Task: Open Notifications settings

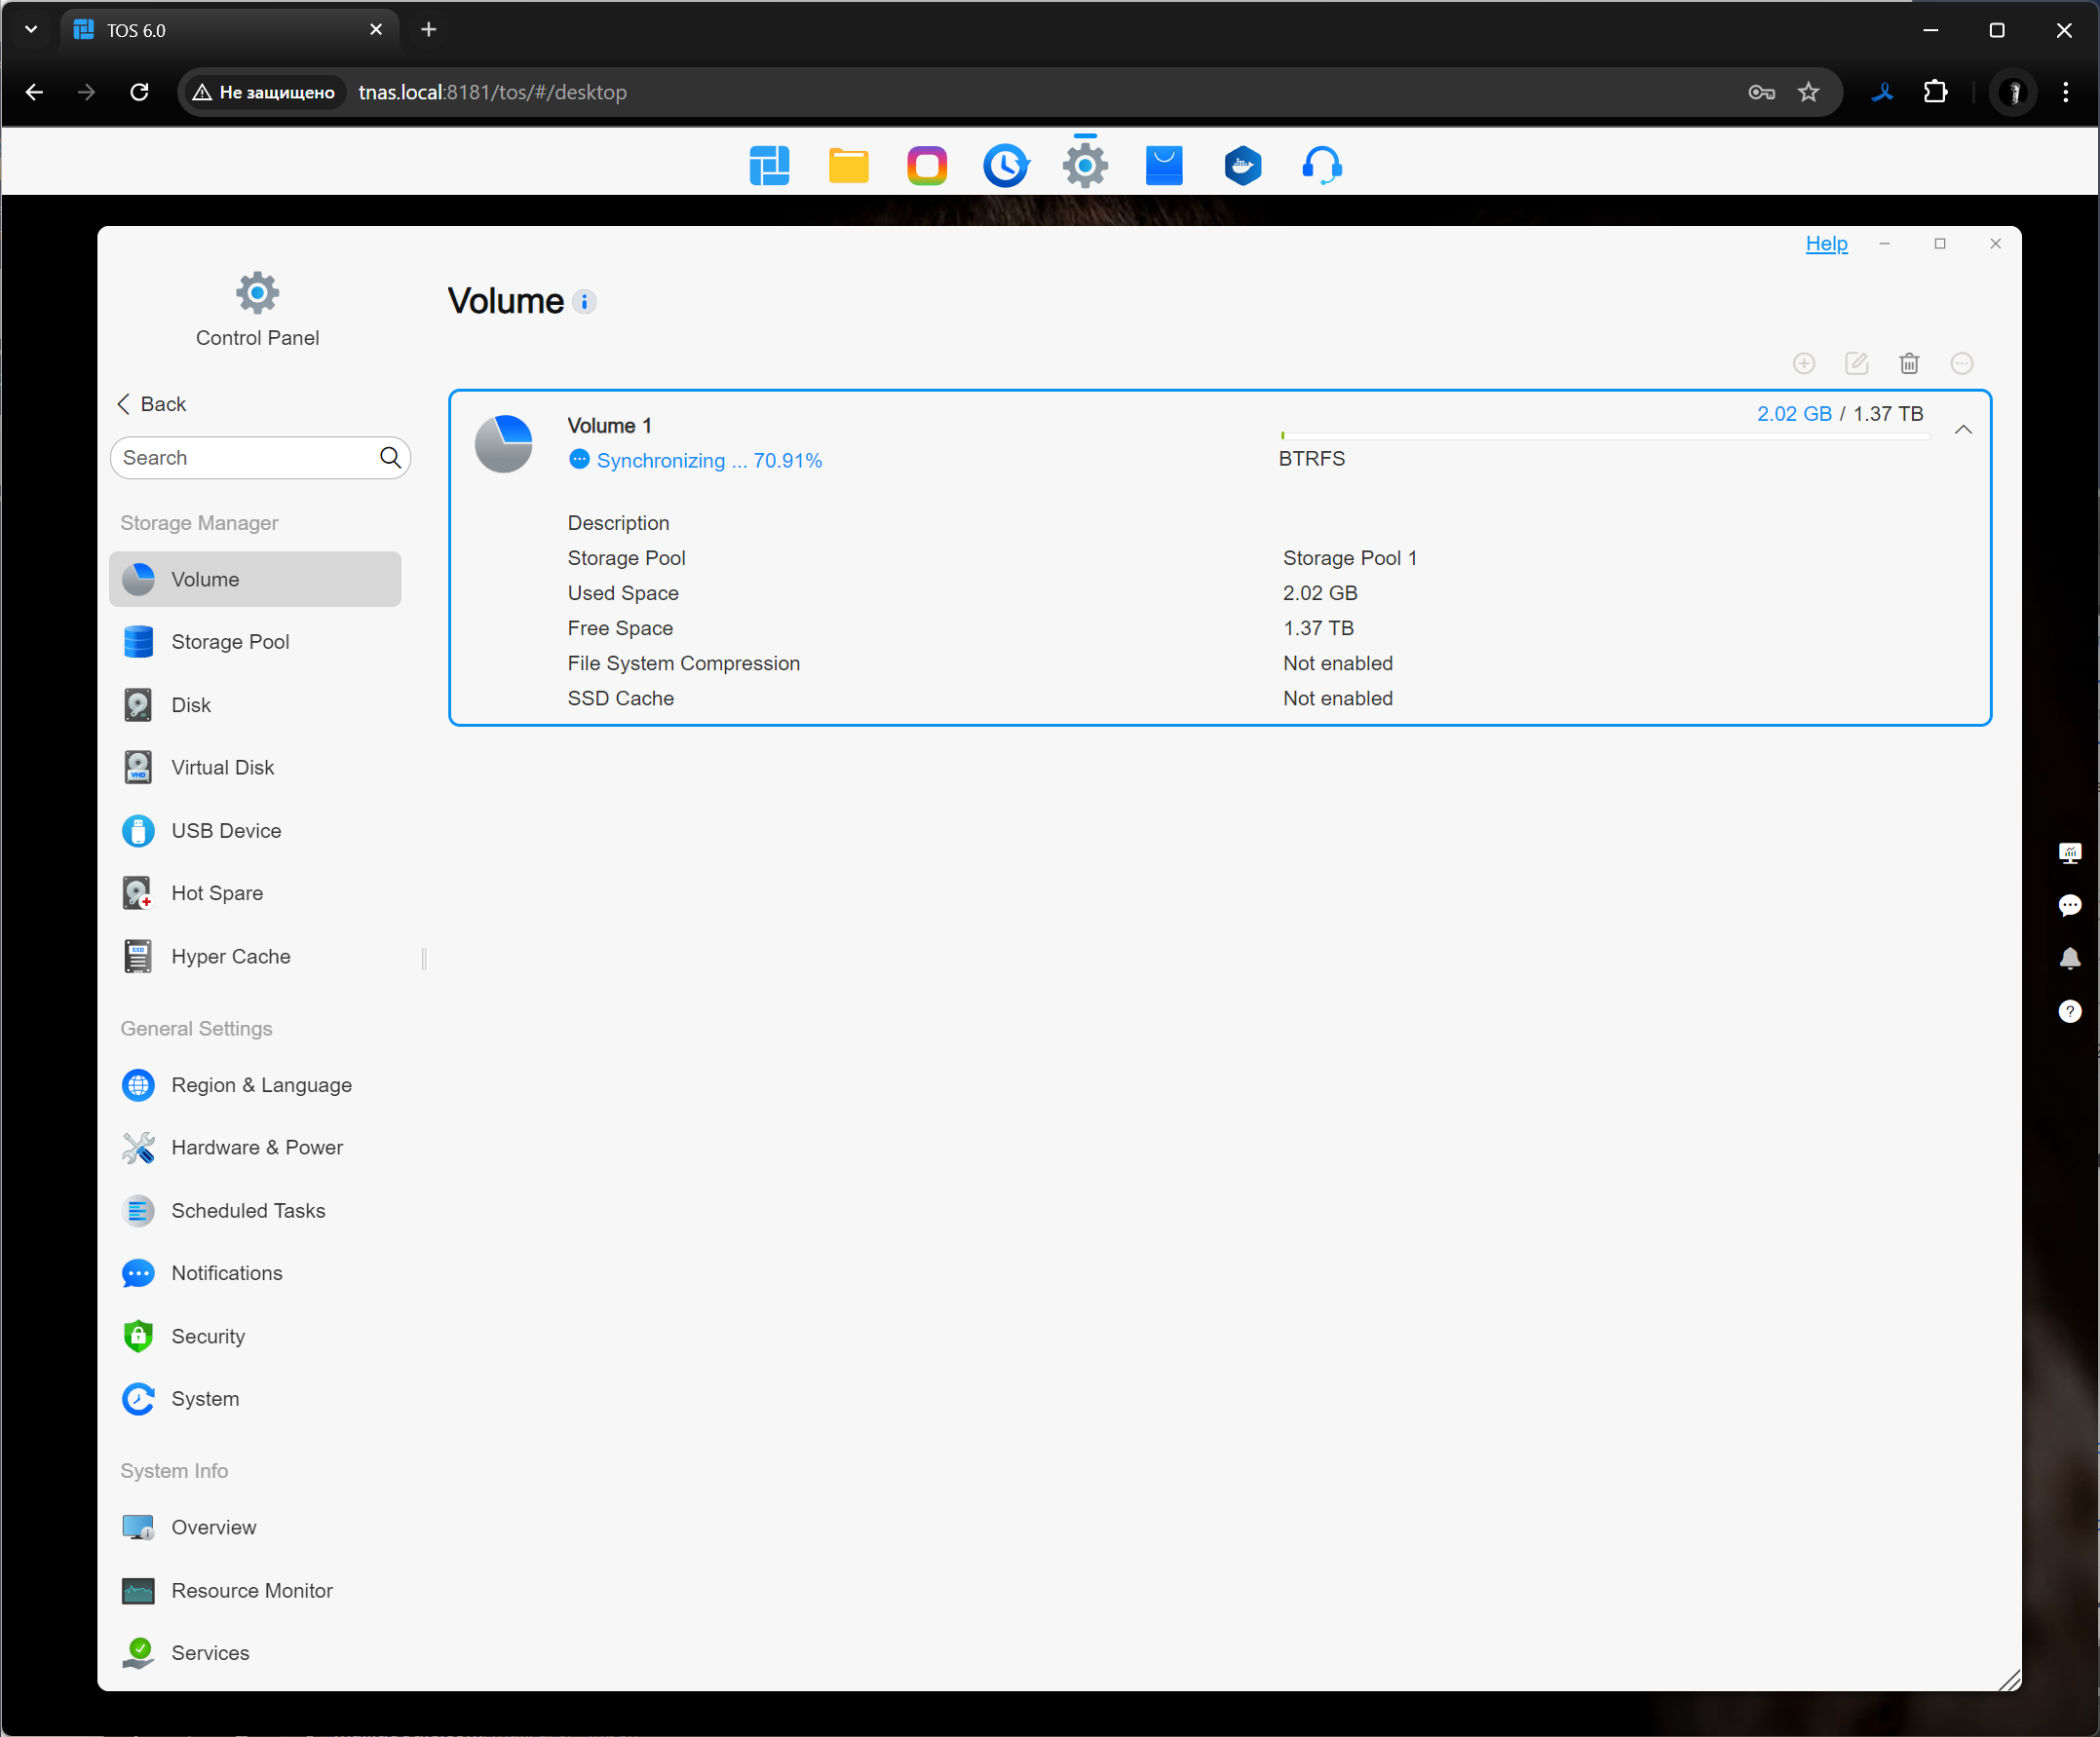Action: click(255, 1273)
